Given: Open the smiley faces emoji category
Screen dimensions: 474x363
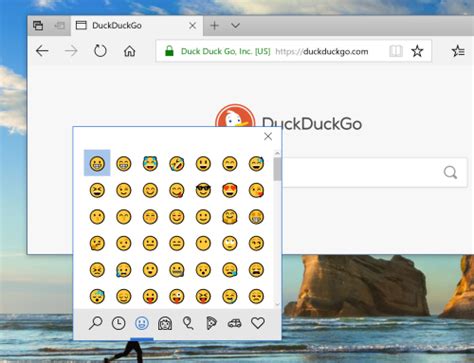Looking at the screenshot, I should coord(142,323).
